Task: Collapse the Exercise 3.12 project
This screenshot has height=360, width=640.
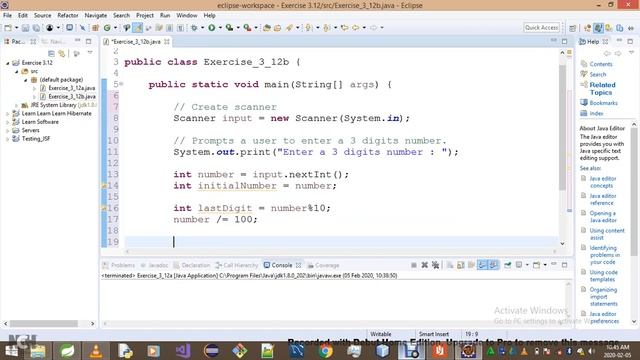Action: 7,63
